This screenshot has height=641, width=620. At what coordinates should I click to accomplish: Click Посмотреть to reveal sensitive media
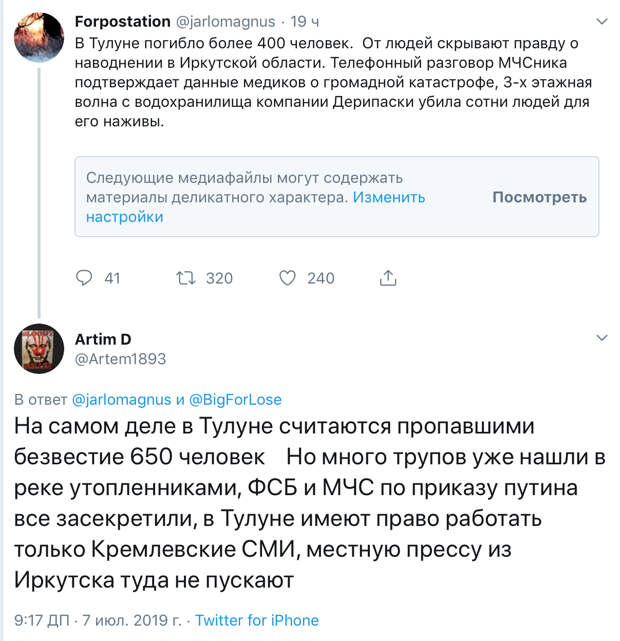click(539, 197)
